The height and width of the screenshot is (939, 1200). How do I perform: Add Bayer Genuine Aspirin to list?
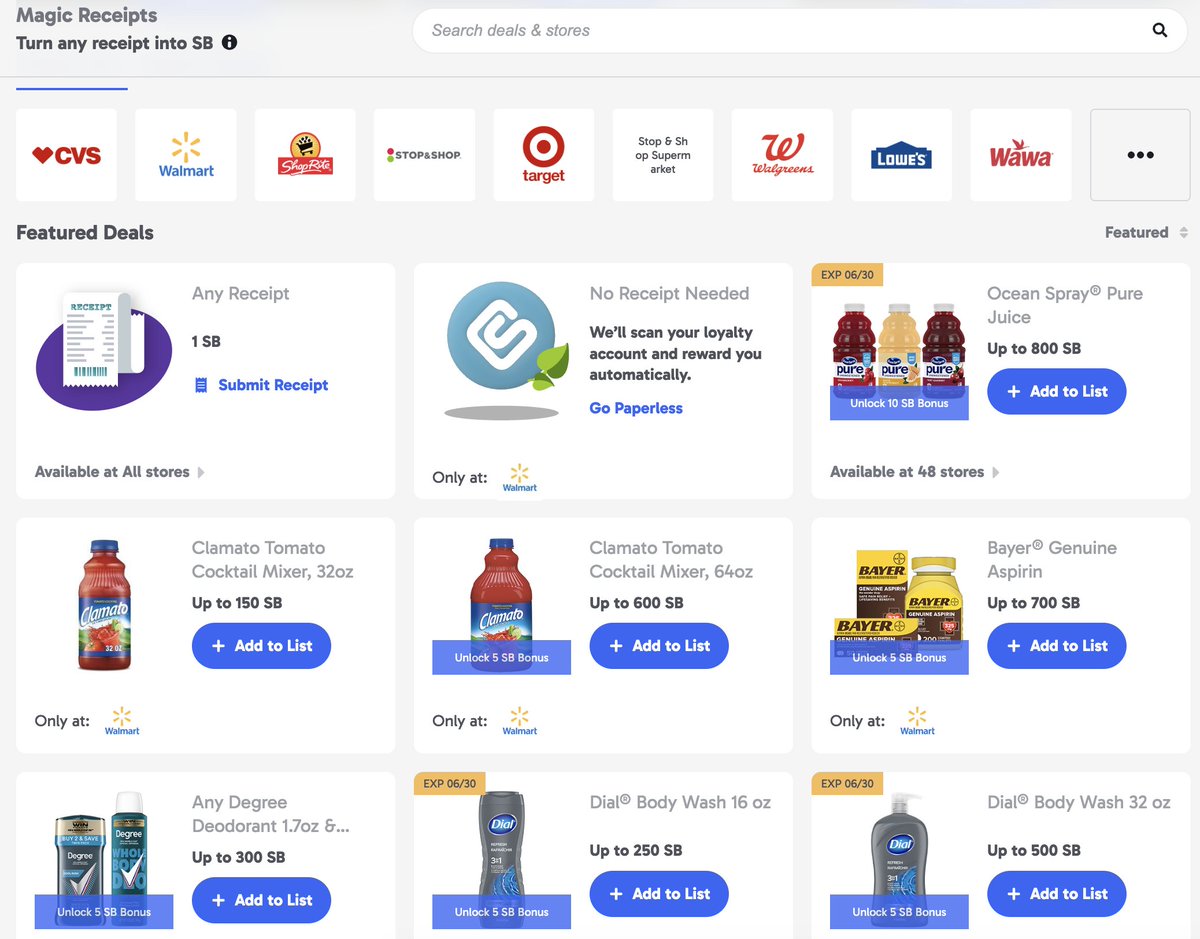[x=1057, y=646]
